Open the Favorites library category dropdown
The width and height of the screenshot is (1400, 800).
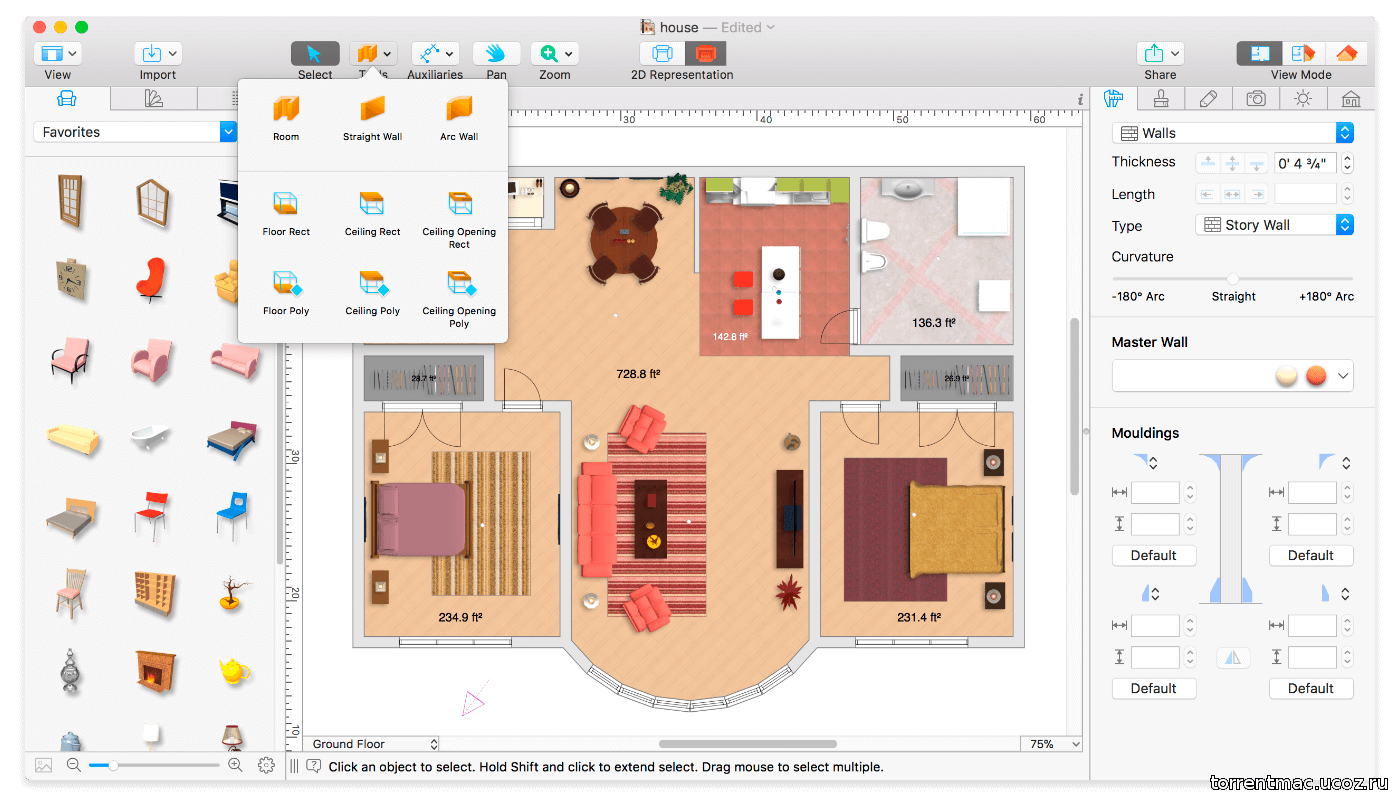tap(135, 132)
